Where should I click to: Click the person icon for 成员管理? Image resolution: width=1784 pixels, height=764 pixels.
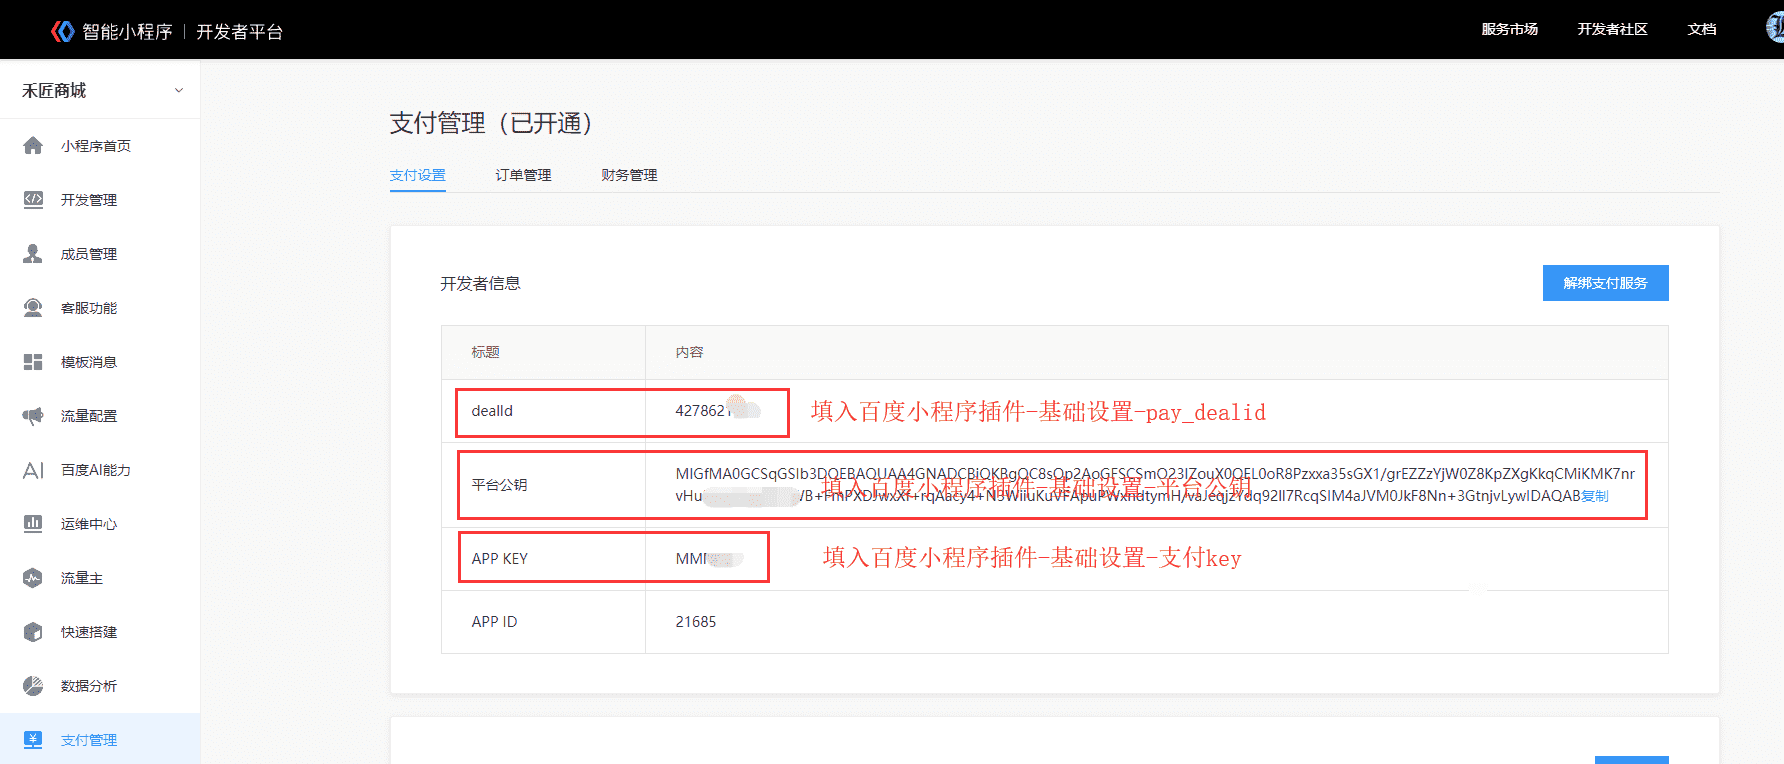[33, 254]
